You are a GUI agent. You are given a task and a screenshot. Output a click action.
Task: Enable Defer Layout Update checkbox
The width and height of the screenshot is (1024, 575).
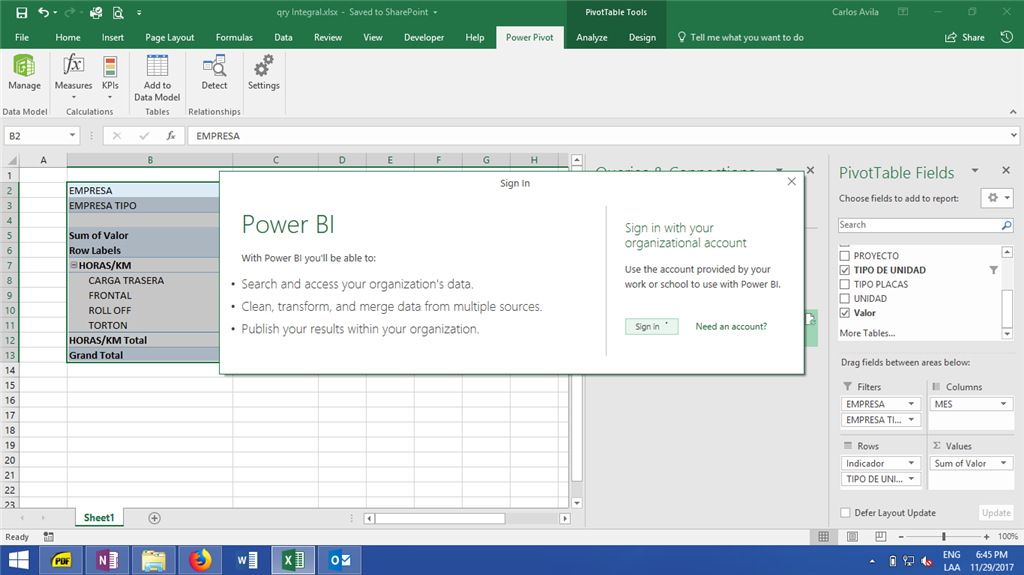tap(845, 513)
